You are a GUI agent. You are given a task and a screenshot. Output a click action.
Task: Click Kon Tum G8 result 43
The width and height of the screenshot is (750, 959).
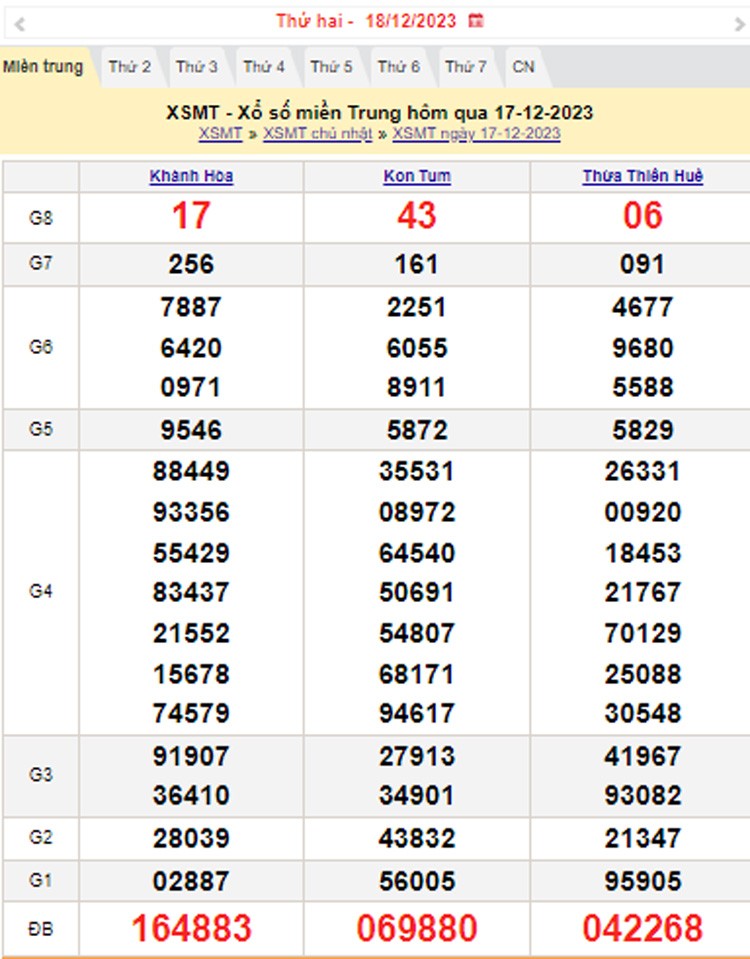(x=417, y=216)
